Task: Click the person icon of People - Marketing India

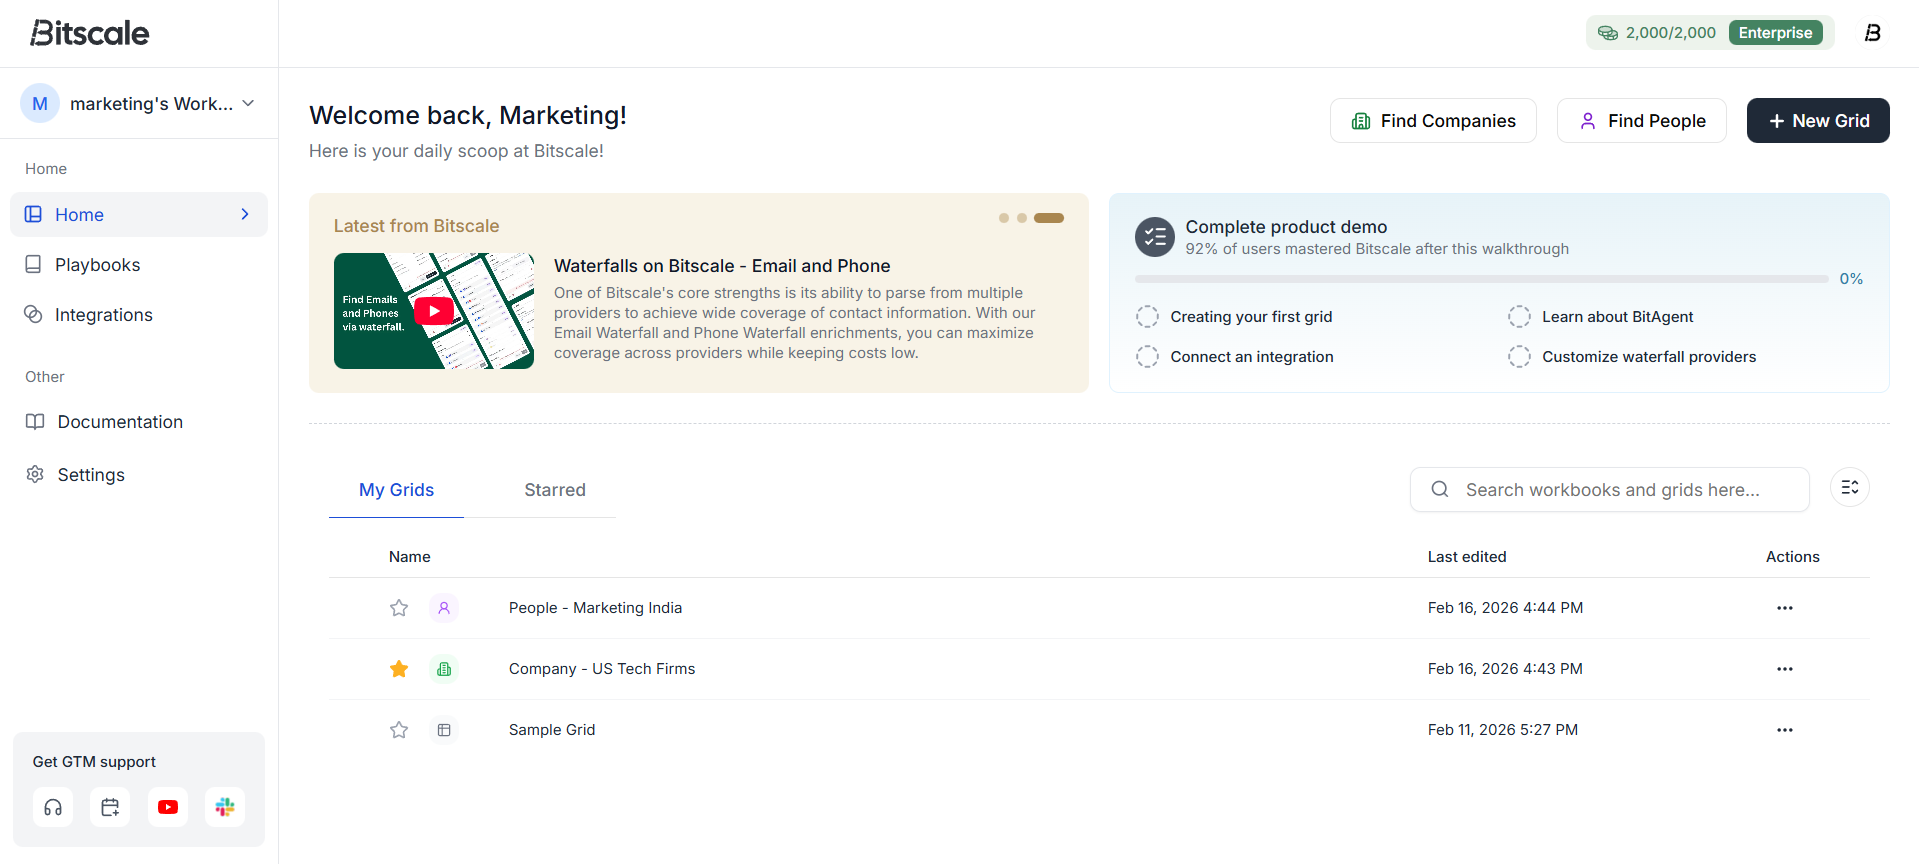Action: pyautogui.click(x=444, y=608)
